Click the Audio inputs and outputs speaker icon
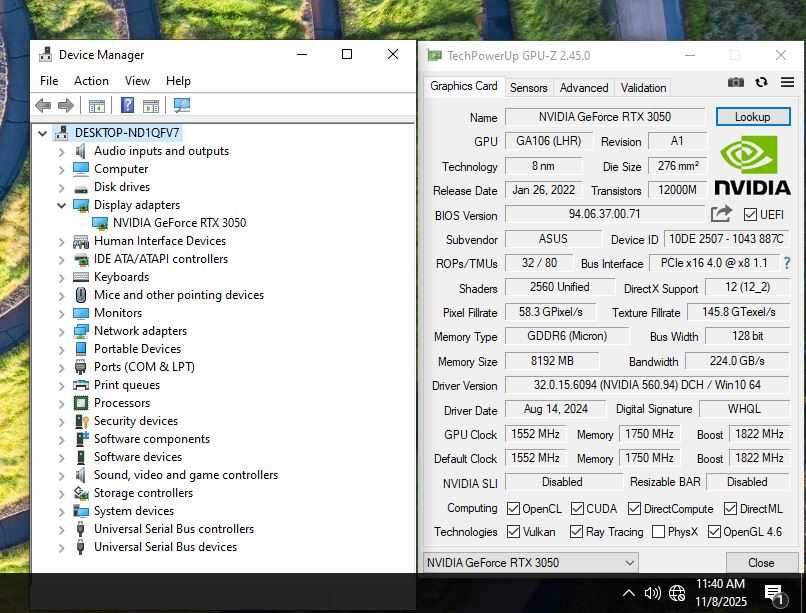The width and height of the screenshot is (806, 613). pyautogui.click(x=81, y=151)
